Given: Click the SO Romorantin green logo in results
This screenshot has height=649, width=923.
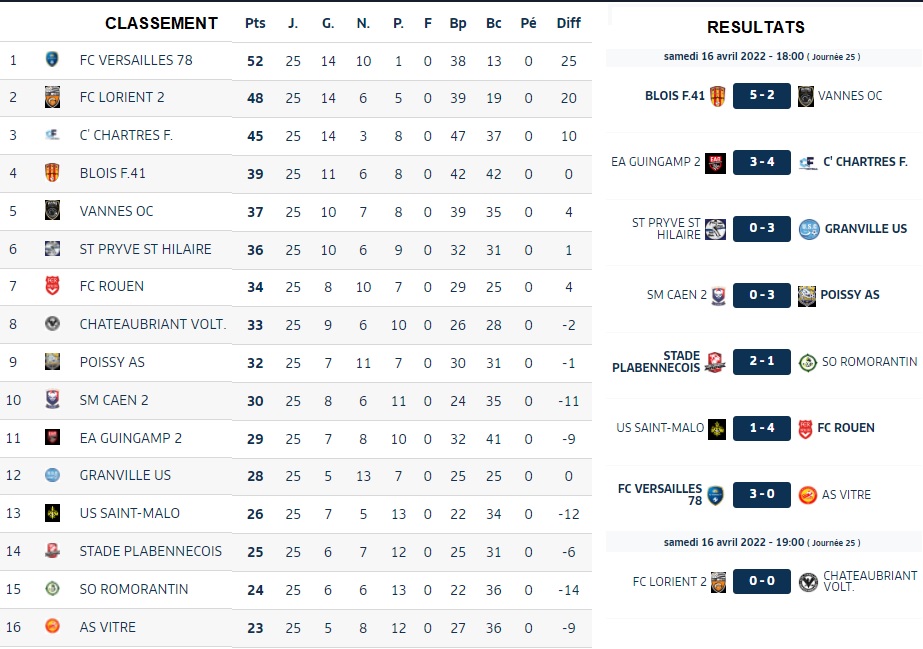Looking at the screenshot, I should 808,362.
